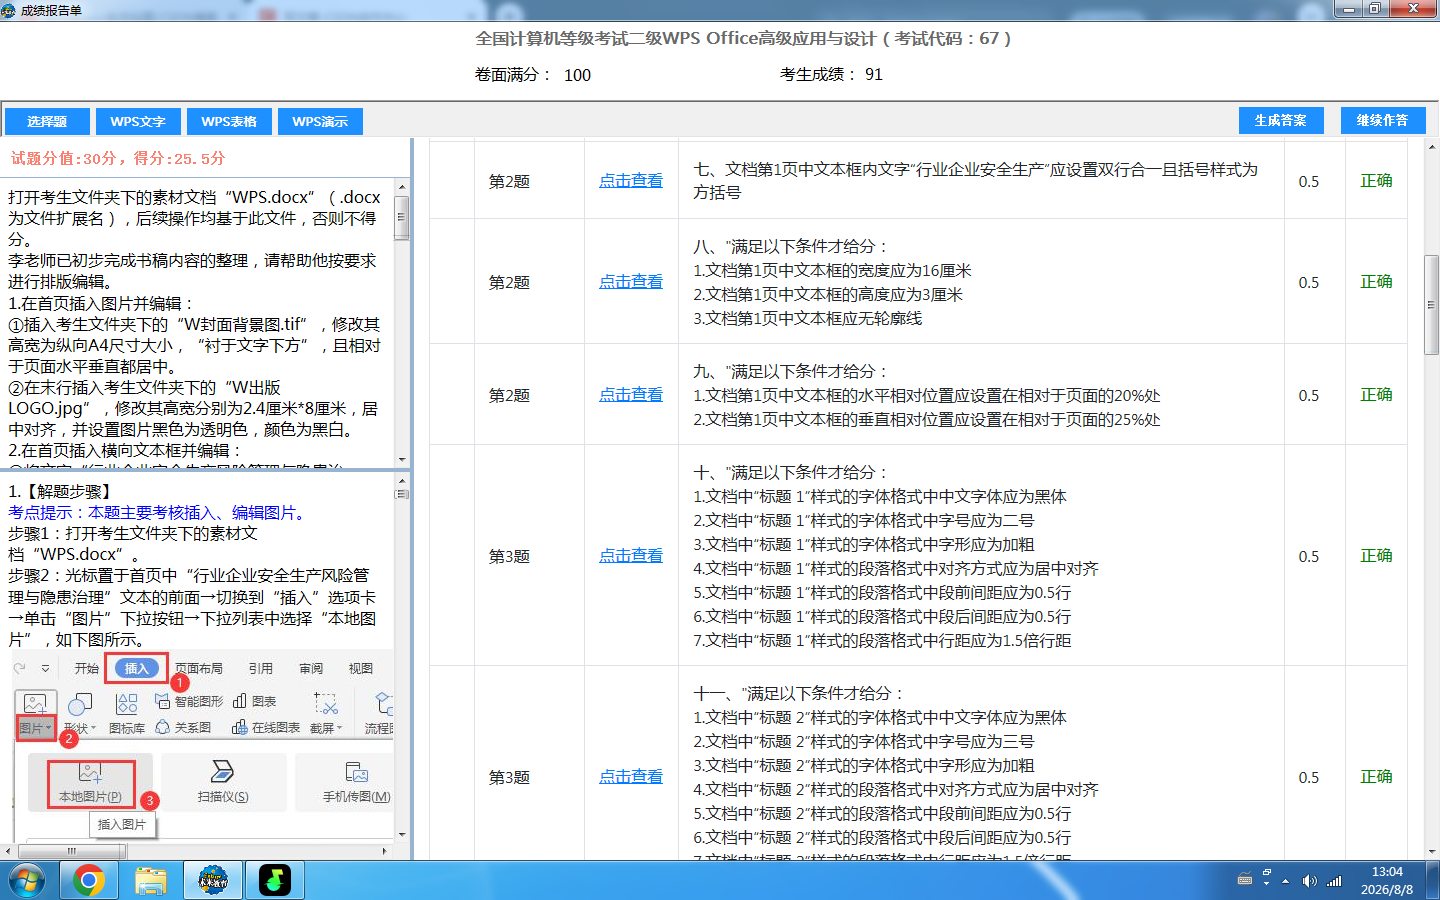1440x900 pixels.
Task: Click the Show Desktop strip on taskbar
Action: click(x=1433, y=881)
